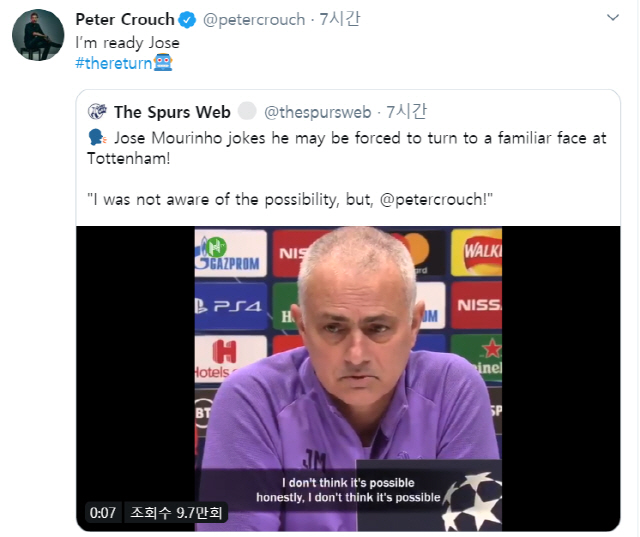Click The Spurs Web display name
640x537 pixels.
click(172, 112)
